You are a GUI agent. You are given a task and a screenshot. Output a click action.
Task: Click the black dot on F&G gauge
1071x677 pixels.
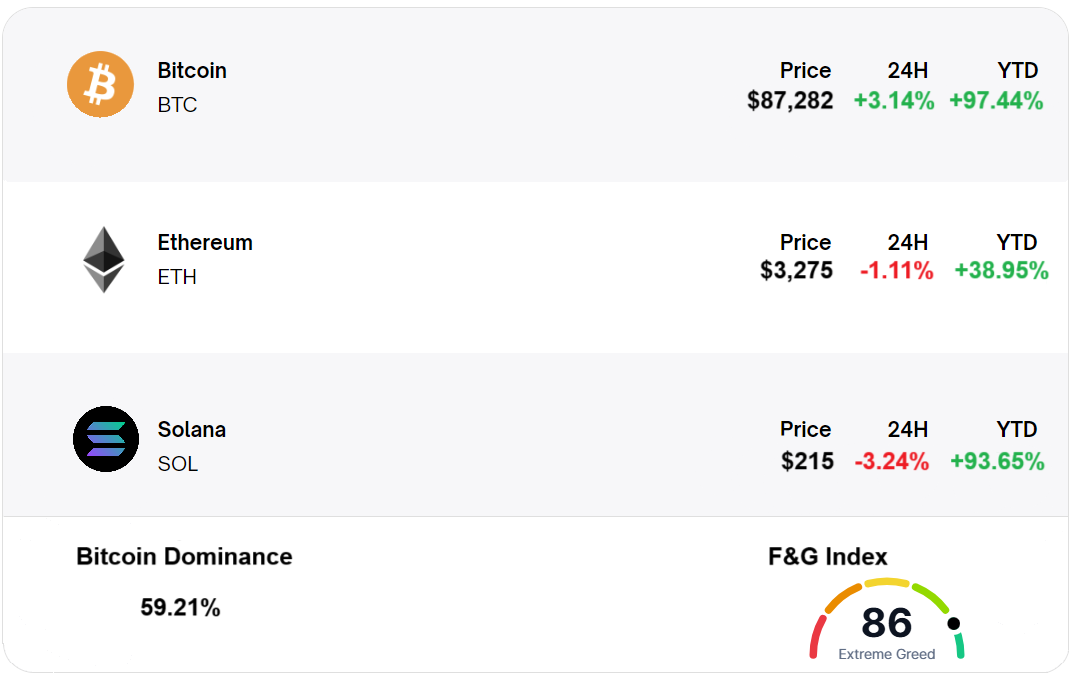954,624
